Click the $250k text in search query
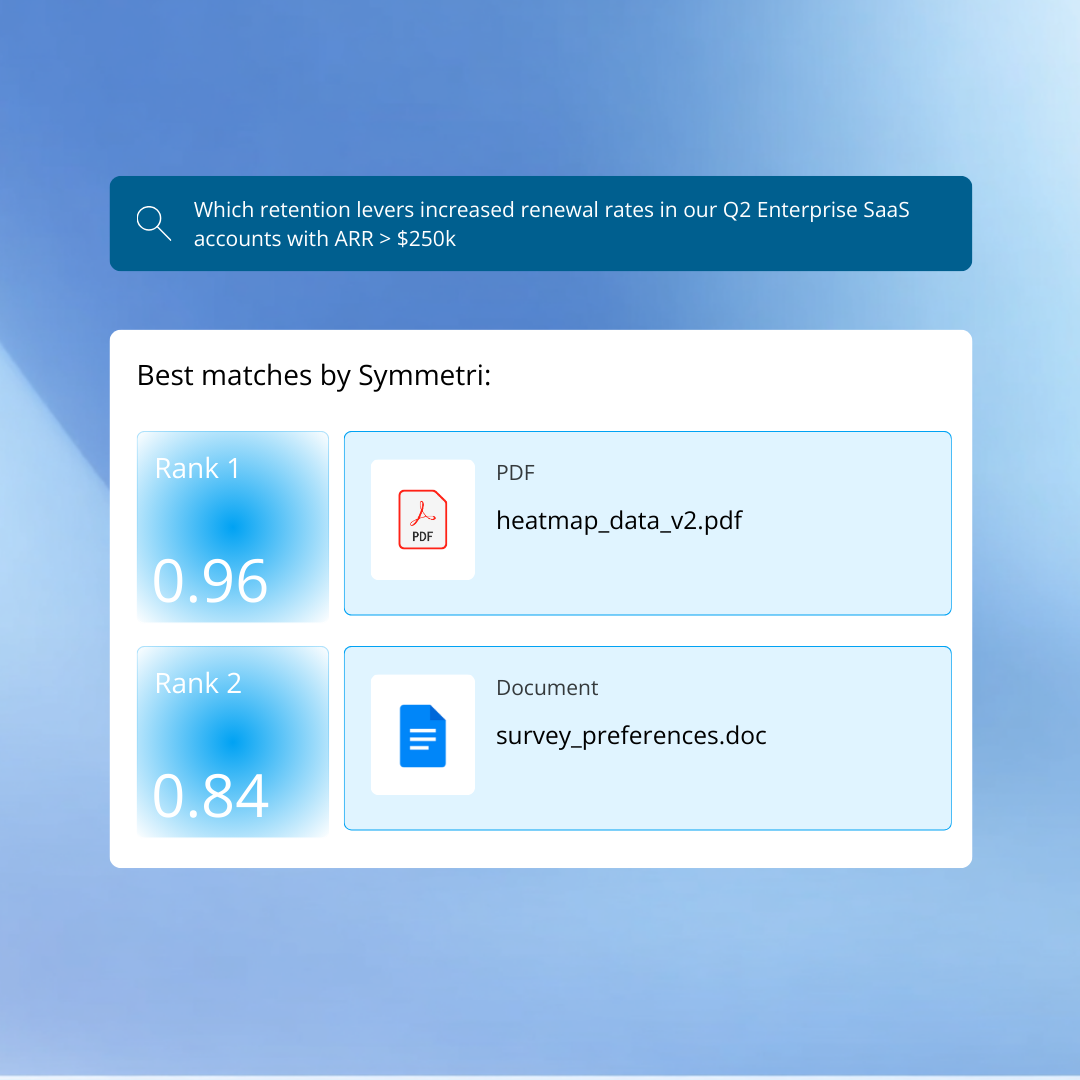Viewport: 1080px width, 1080px height. point(426,239)
